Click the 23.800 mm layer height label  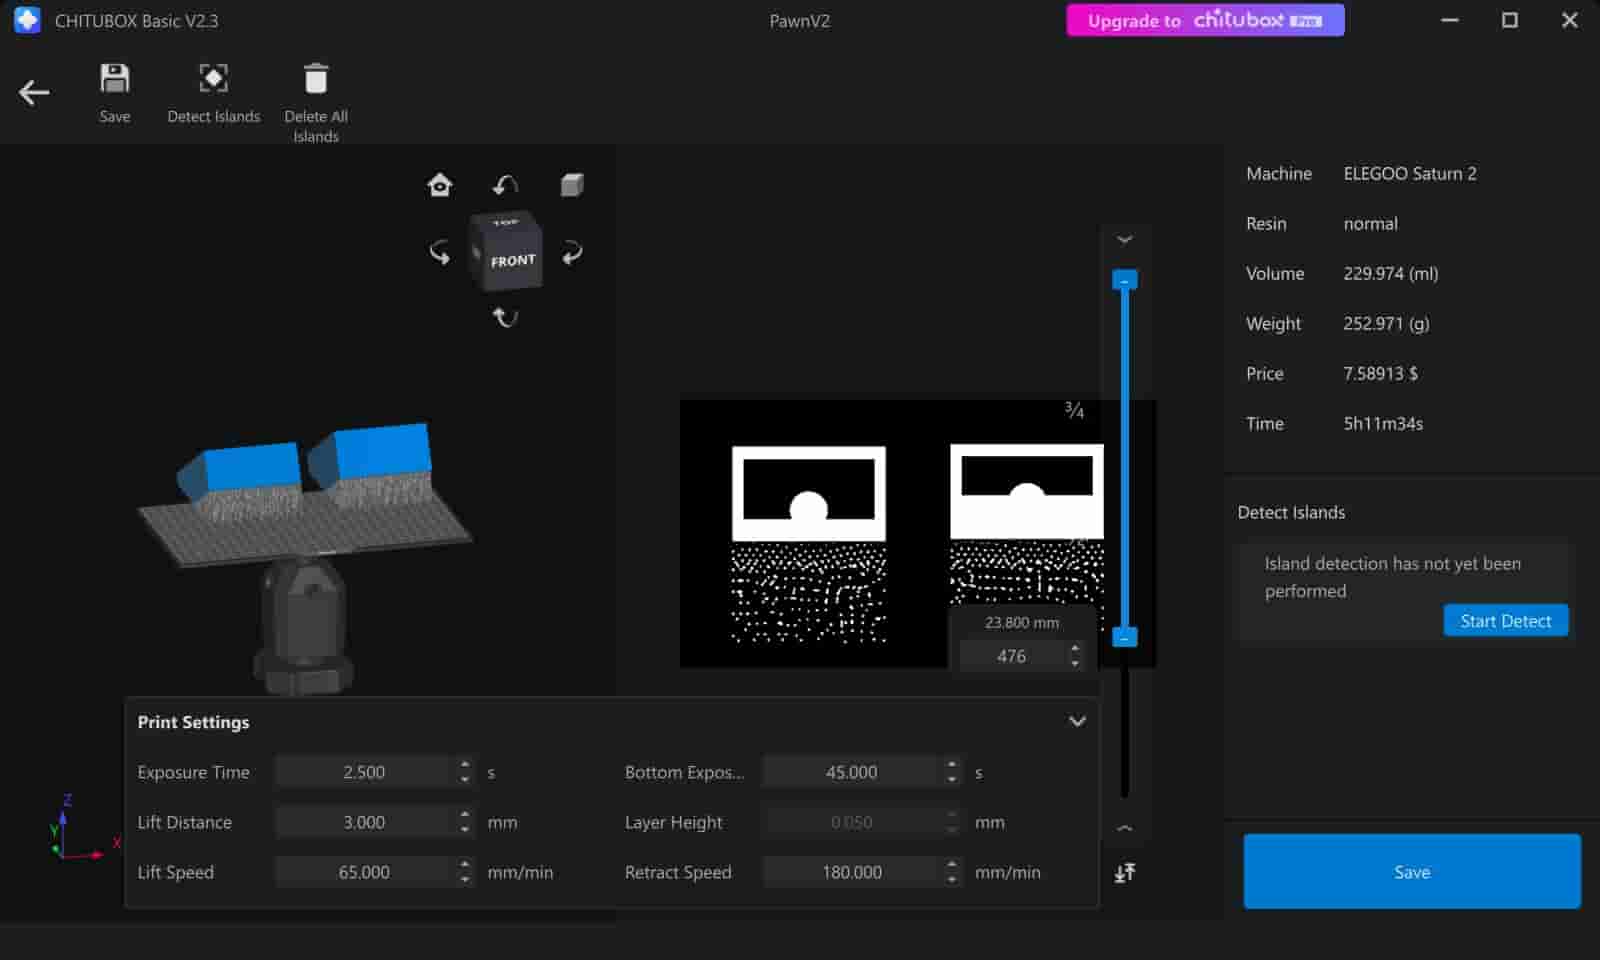1021,622
